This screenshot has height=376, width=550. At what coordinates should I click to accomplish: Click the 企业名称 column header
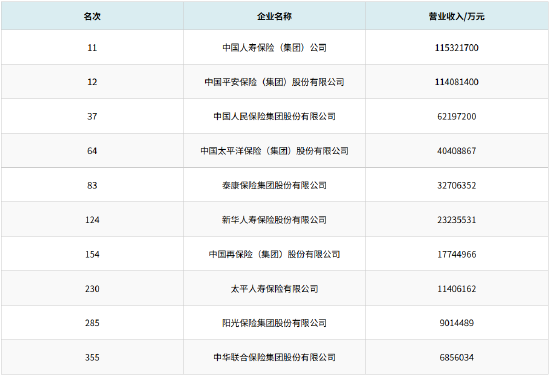pos(274,16)
